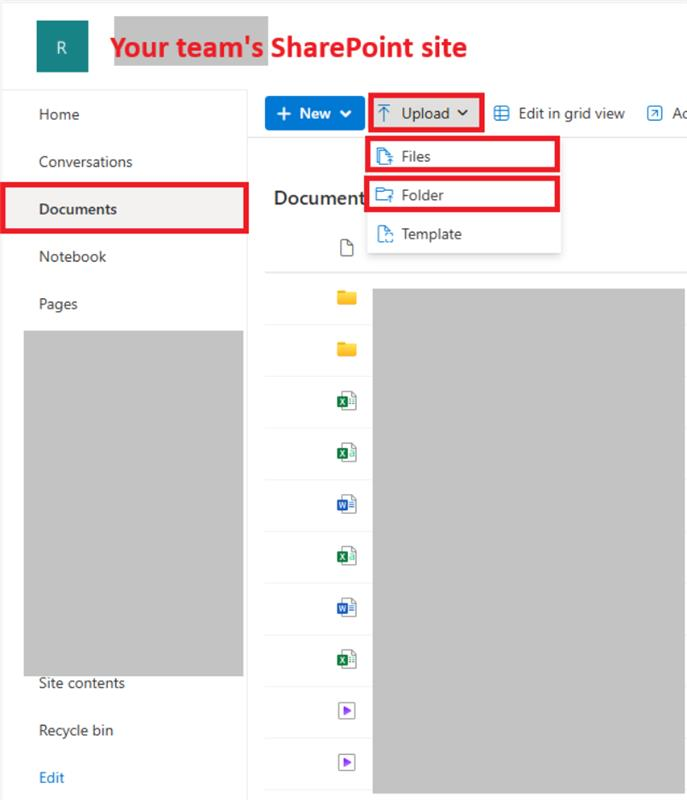Go to Conversations in the sidebar
This screenshot has height=800, width=687.
[86, 162]
